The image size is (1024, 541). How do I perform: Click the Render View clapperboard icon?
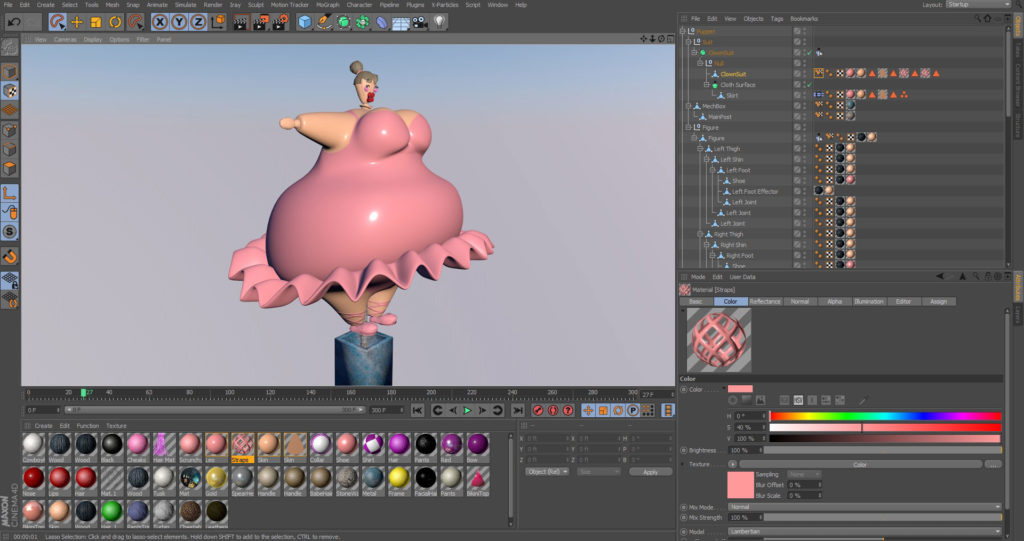pos(241,22)
